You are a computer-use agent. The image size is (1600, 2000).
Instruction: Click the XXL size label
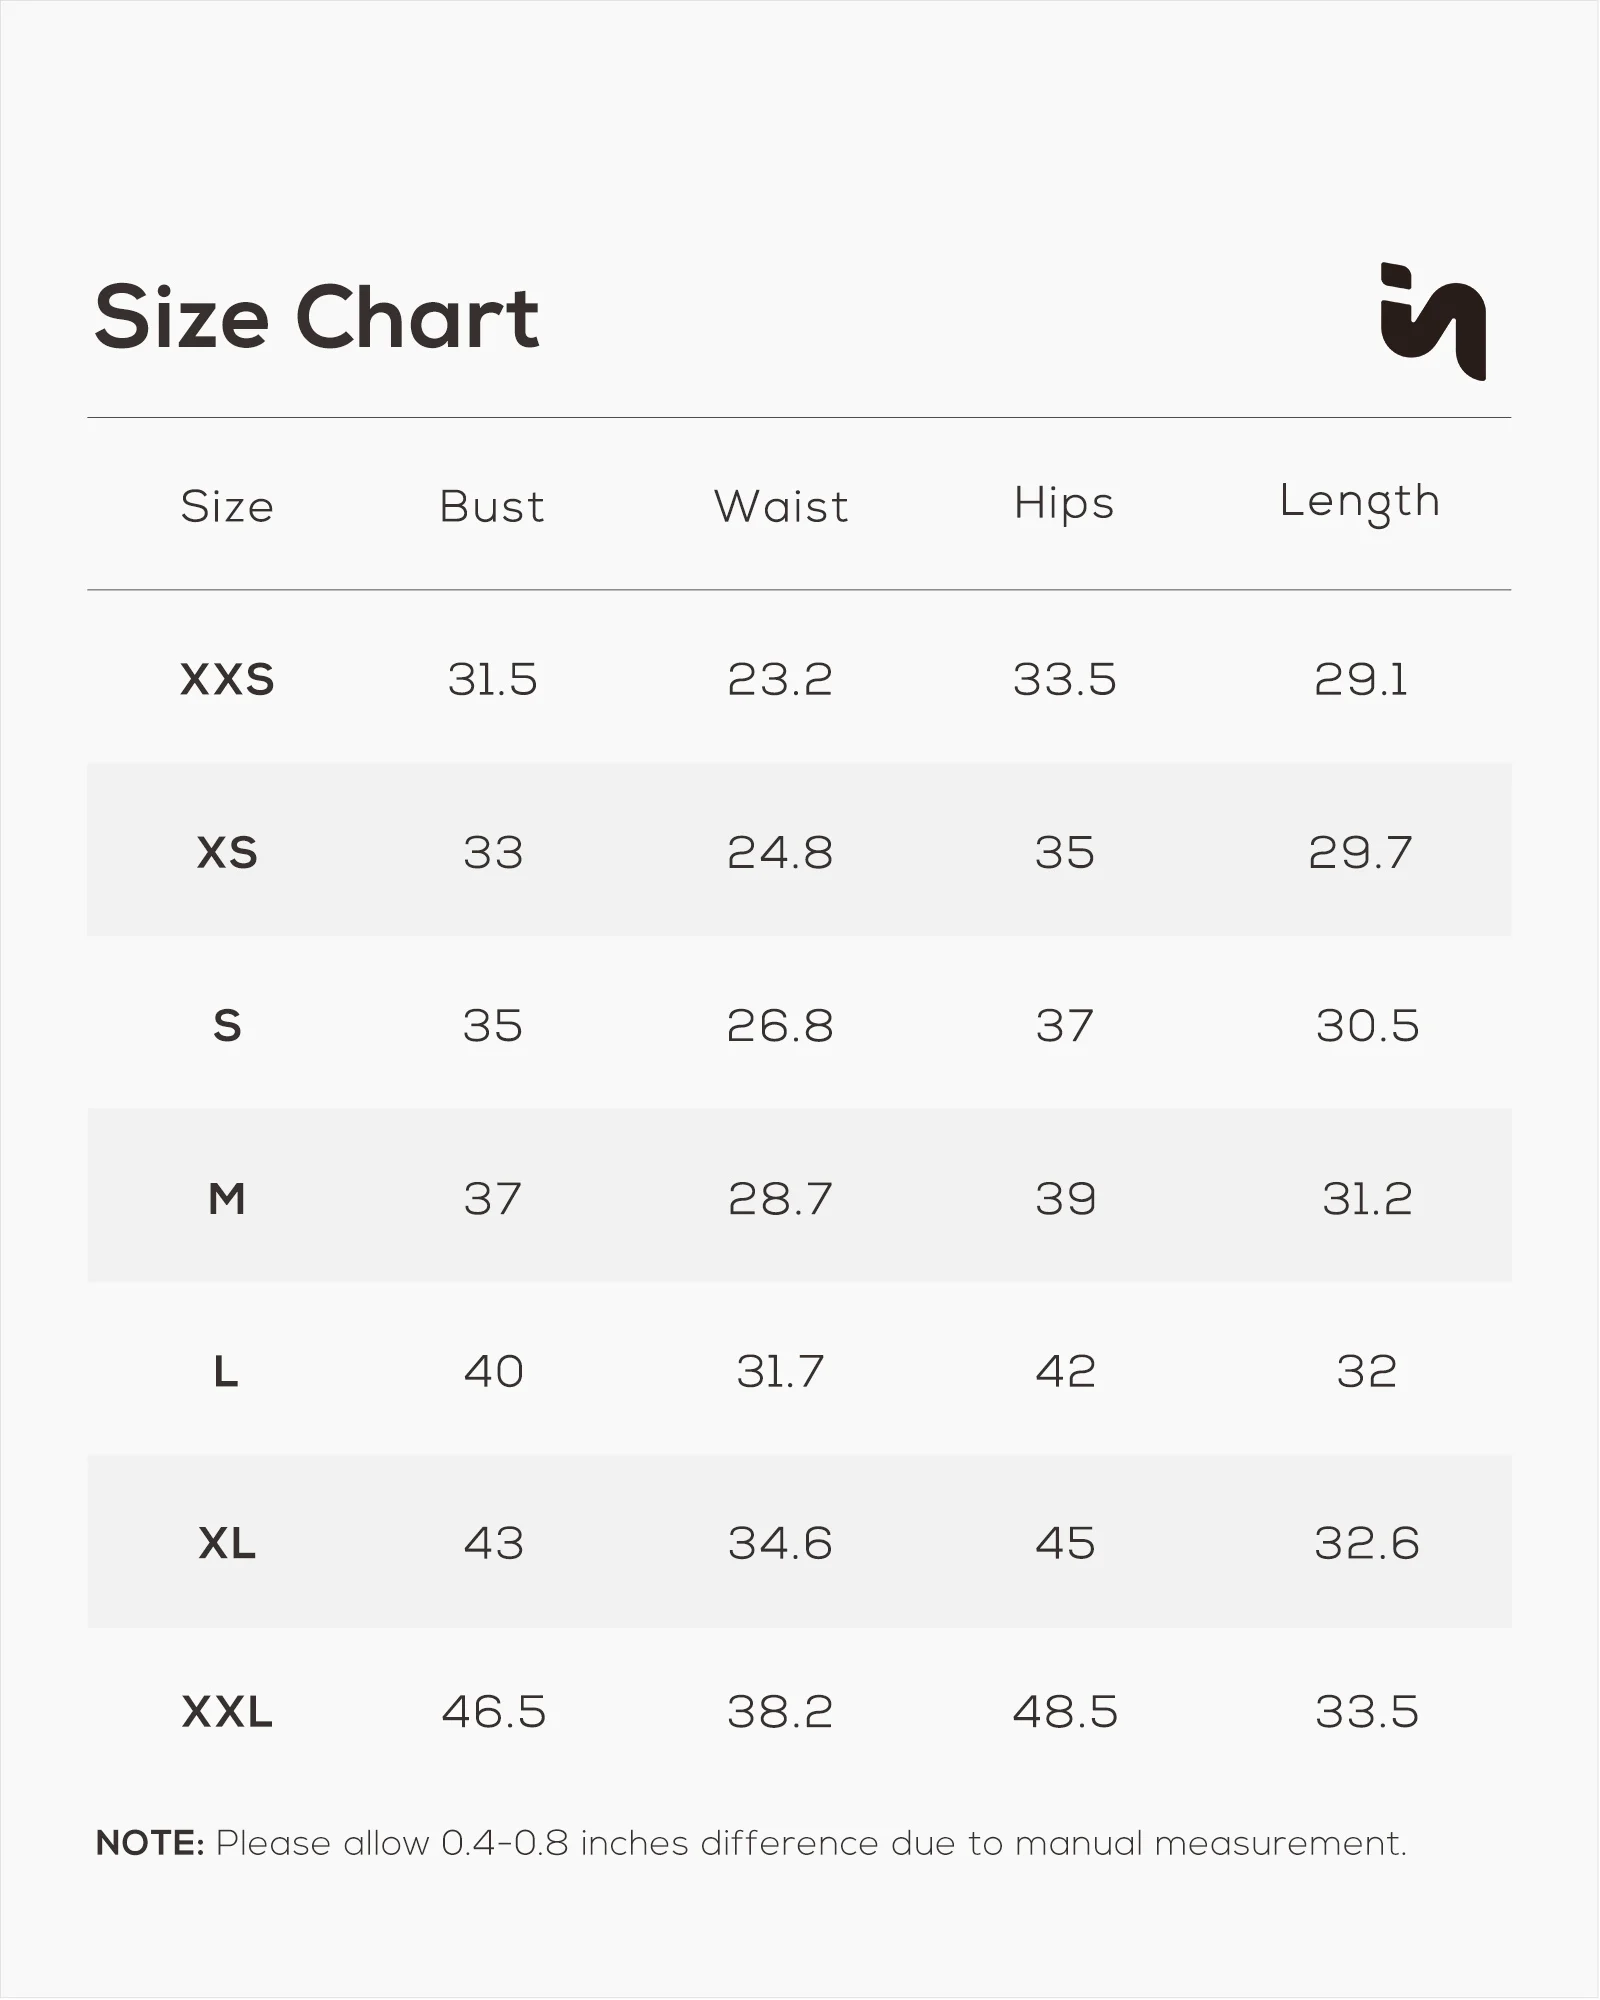pos(227,1712)
